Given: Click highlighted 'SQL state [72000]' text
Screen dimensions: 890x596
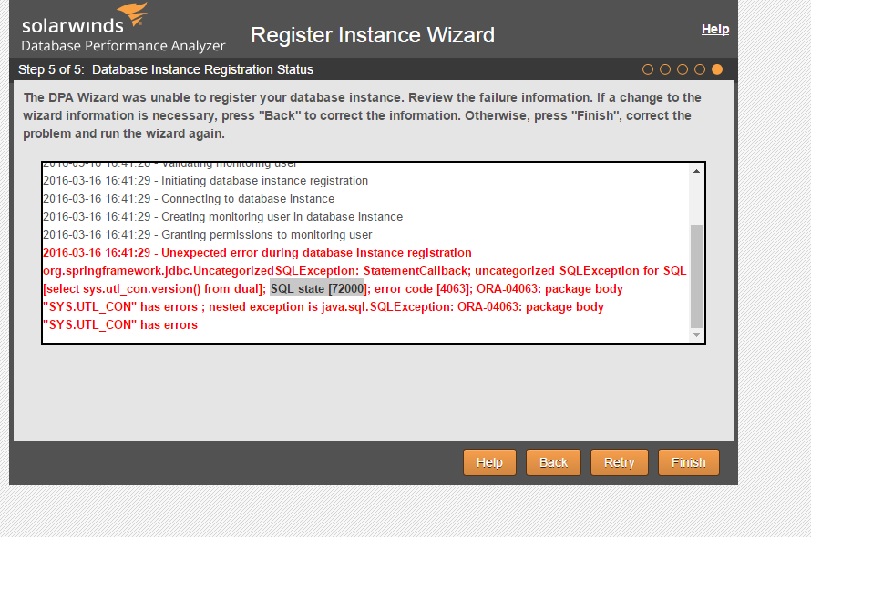Looking at the screenshot, I should pyautogui.click(x=317, y=289).
